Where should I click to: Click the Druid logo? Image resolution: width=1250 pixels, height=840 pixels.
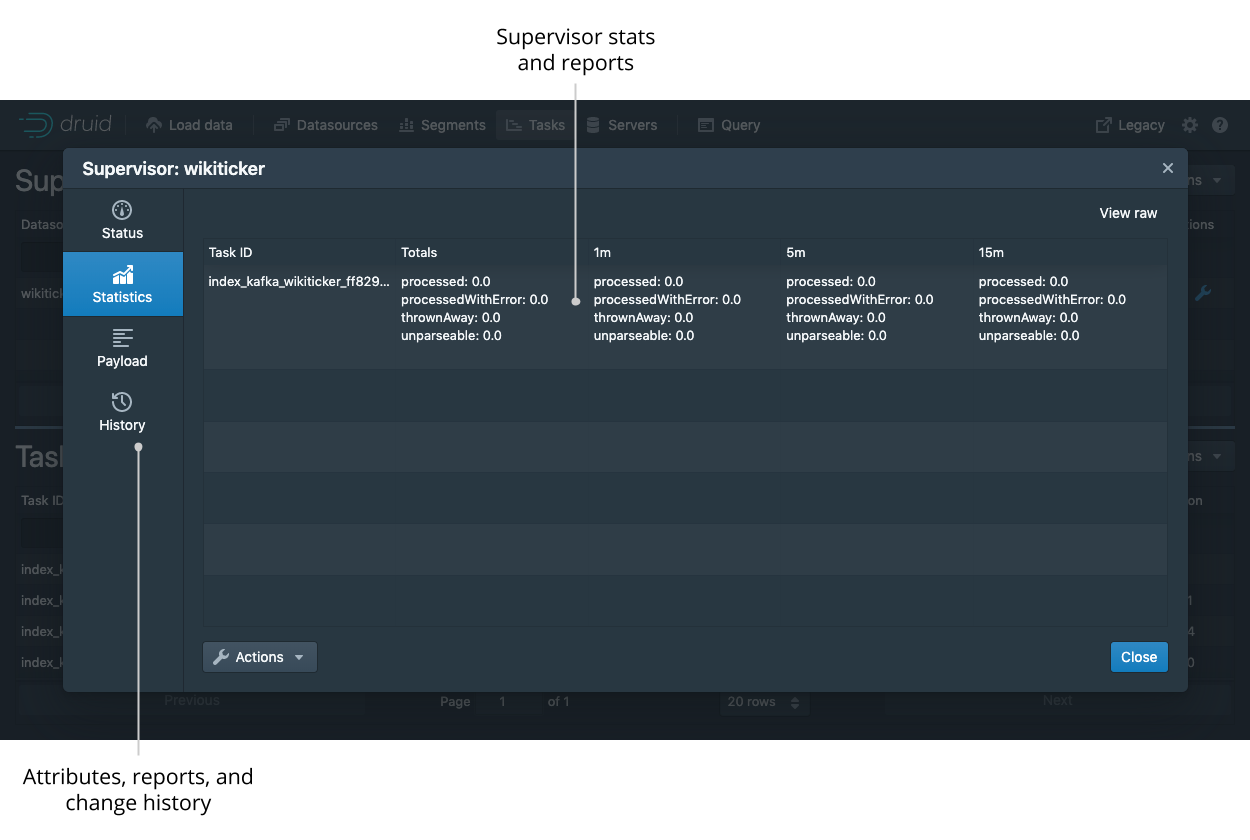(65, 125)
